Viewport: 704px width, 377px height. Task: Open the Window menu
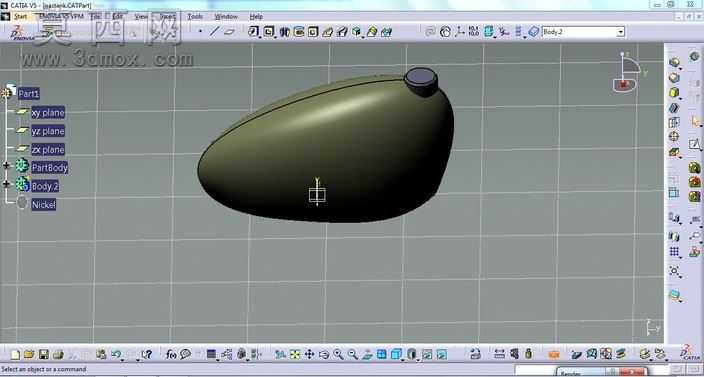coord(226,16)
